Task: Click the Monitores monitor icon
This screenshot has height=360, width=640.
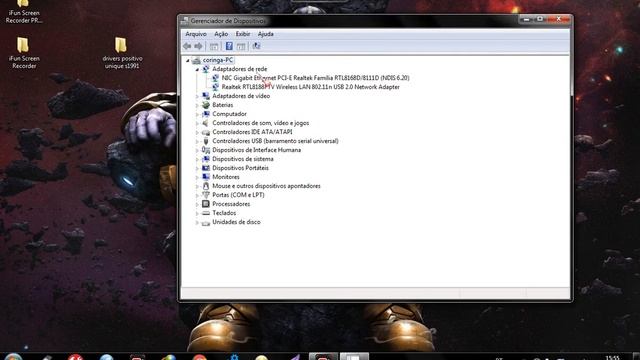Action: coord(206,177)
